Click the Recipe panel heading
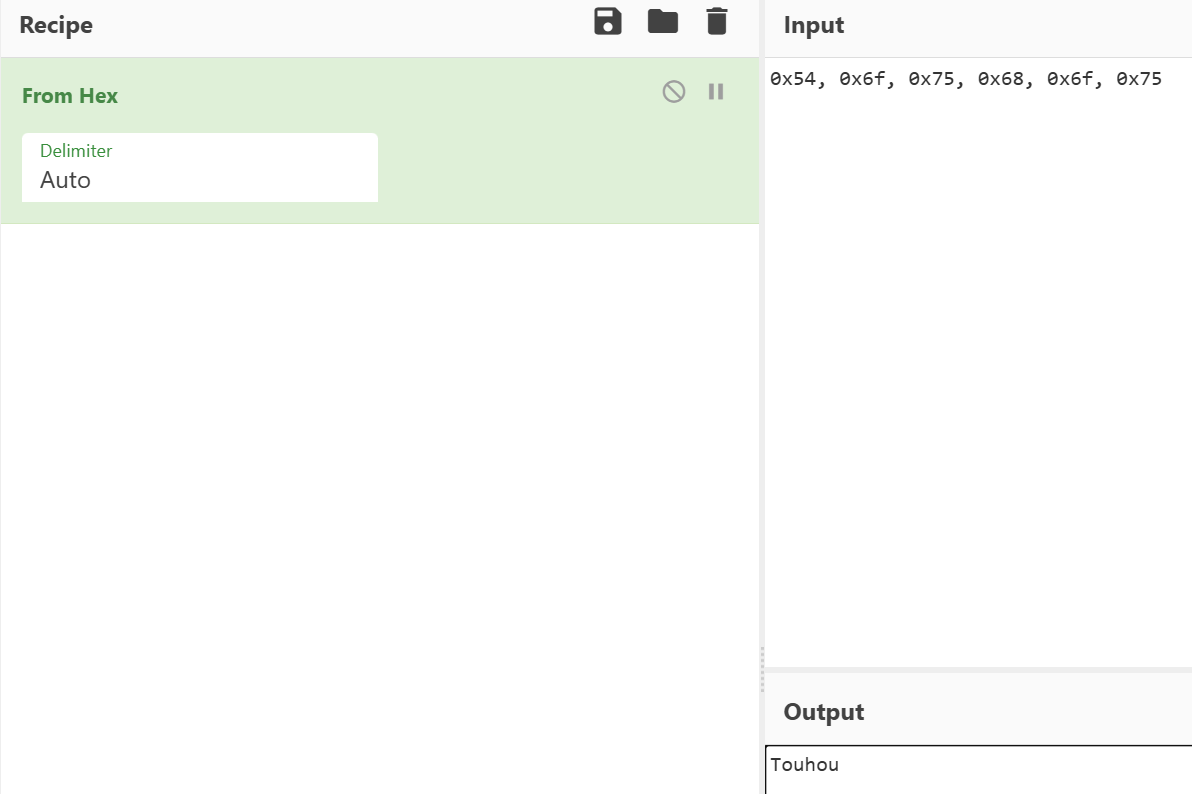1192x794 pixels. (x=56, y=26)
